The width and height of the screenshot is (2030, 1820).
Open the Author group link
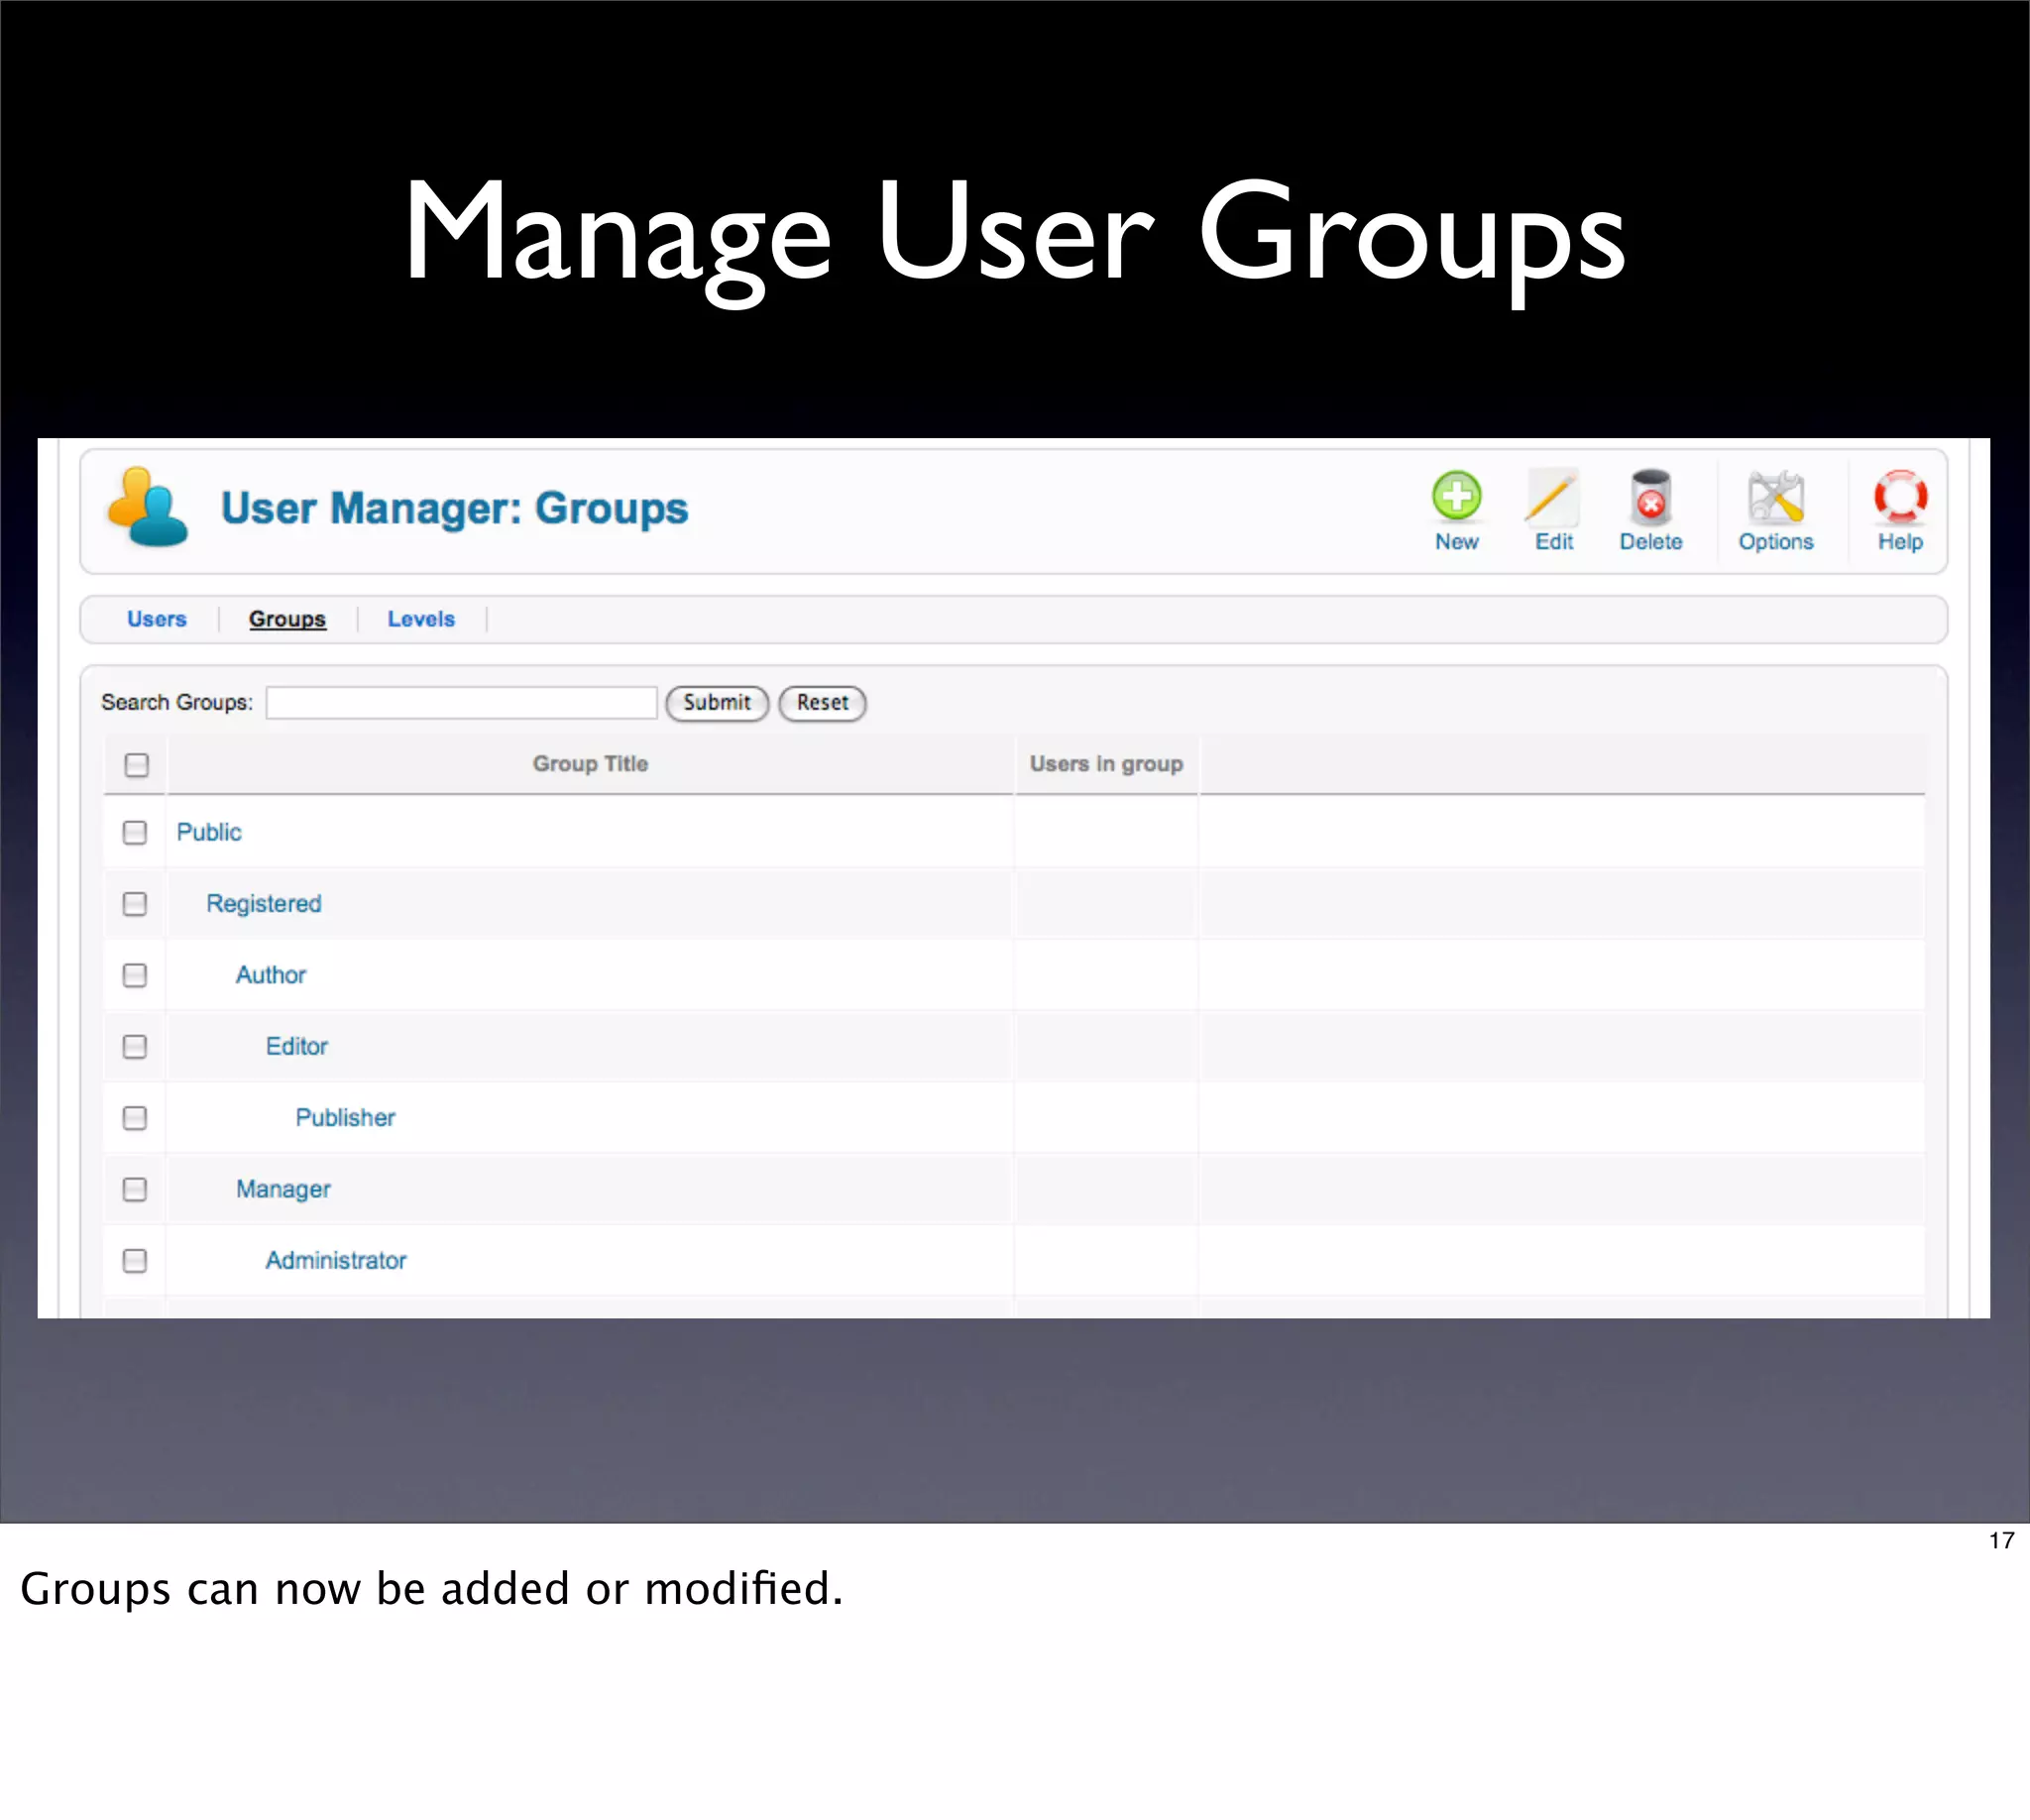[x=271, y=975]
